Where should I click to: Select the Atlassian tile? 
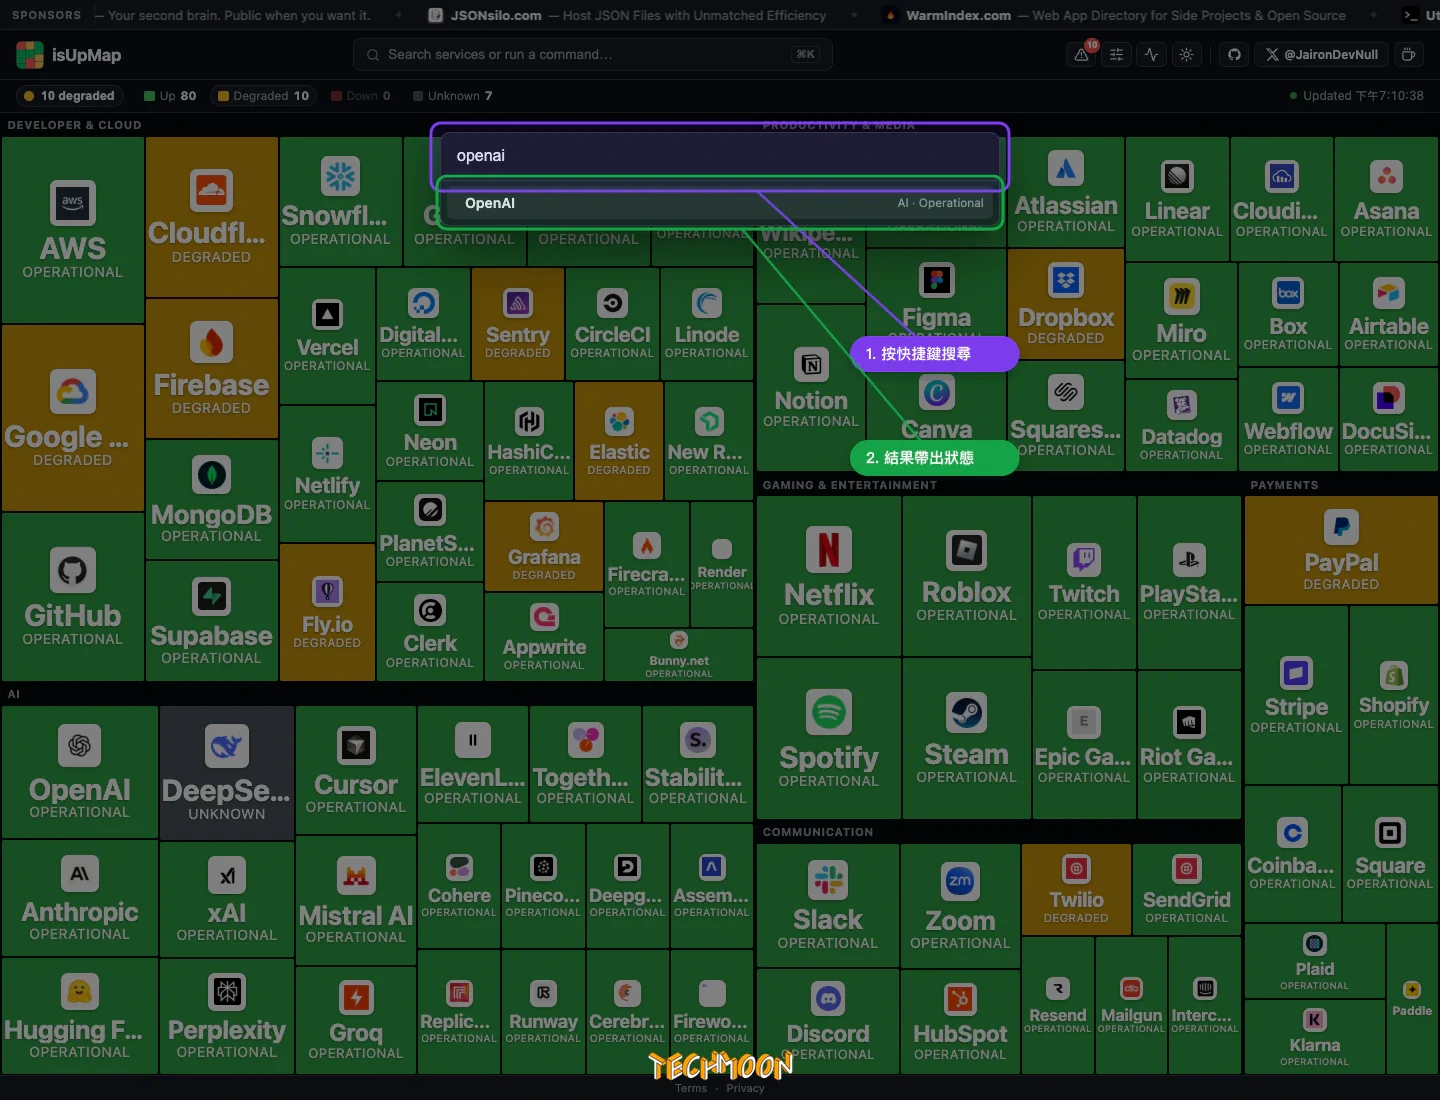[1066, 193]
